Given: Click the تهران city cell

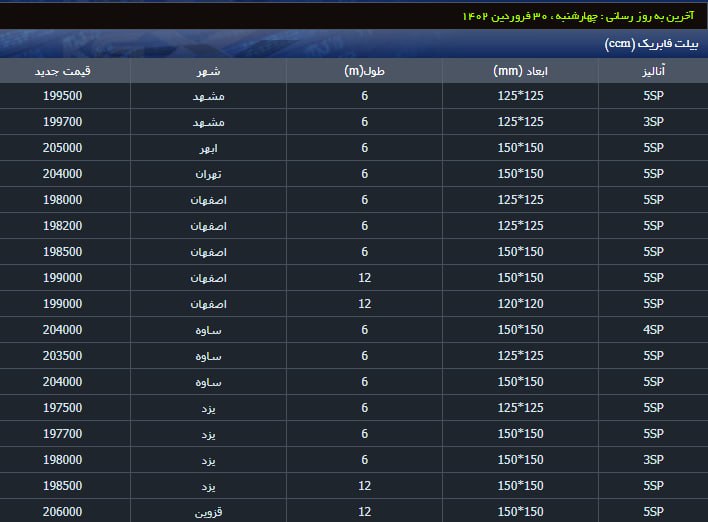Looking at the screenshot, I should click(x=208, y=174).
